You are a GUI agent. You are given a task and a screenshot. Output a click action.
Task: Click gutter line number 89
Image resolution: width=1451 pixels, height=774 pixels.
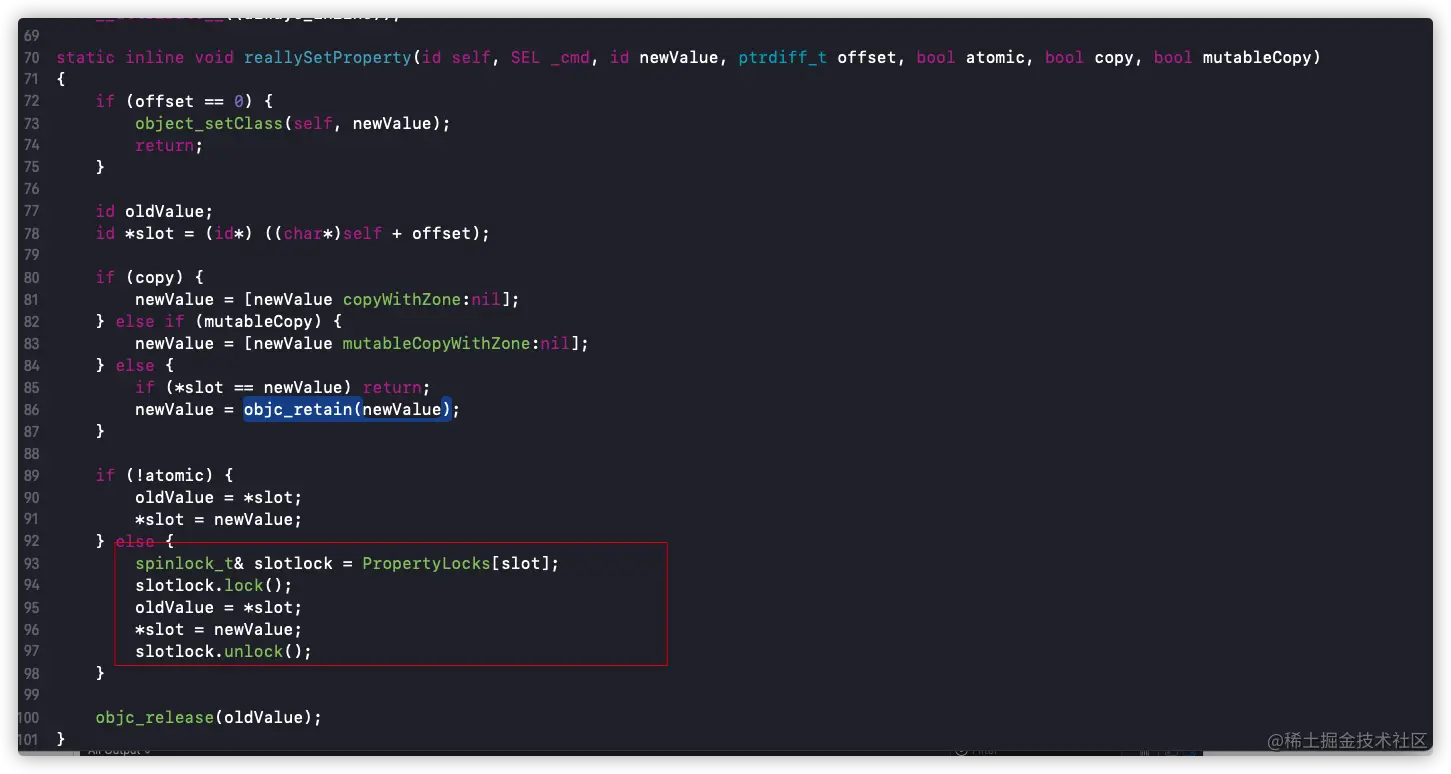pyautogui.click(x=30, y=475)
